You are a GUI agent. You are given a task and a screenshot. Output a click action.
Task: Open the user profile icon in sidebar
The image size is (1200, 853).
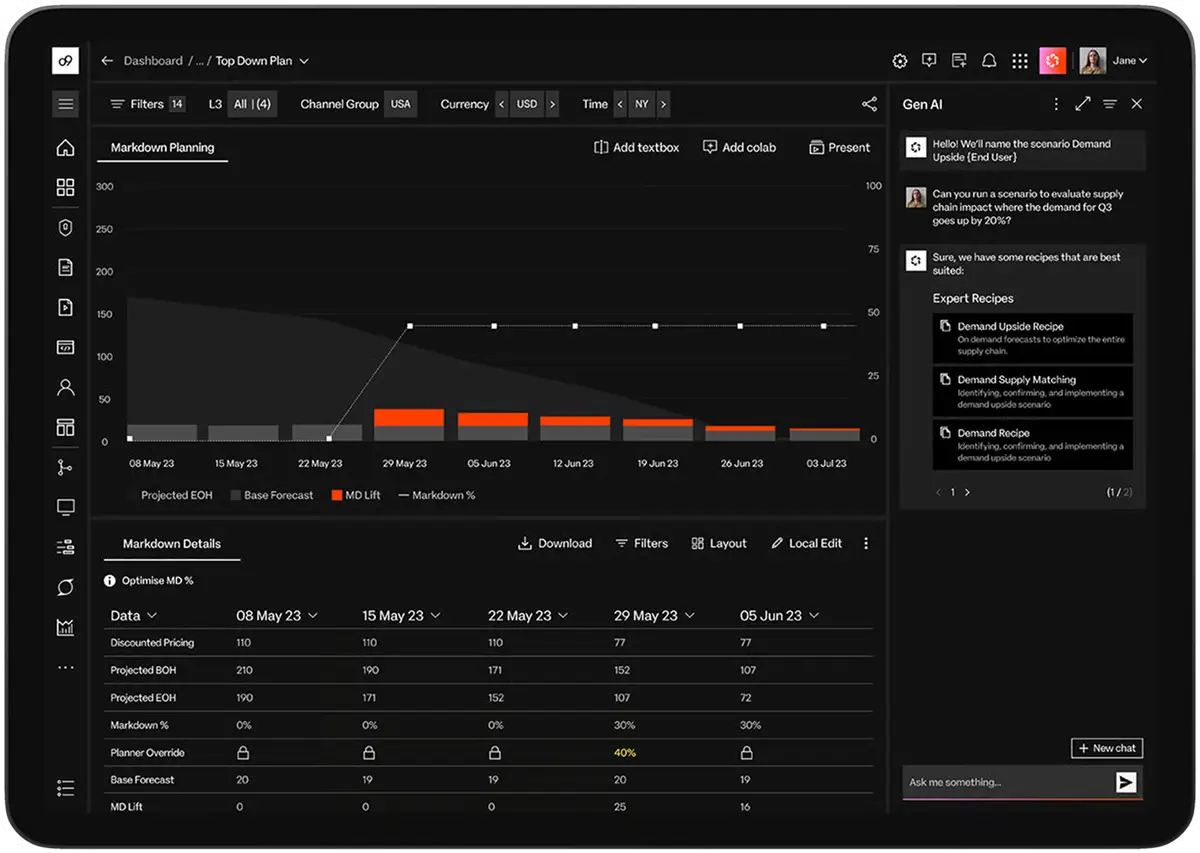pyautogui.click(x=66, y=387)
